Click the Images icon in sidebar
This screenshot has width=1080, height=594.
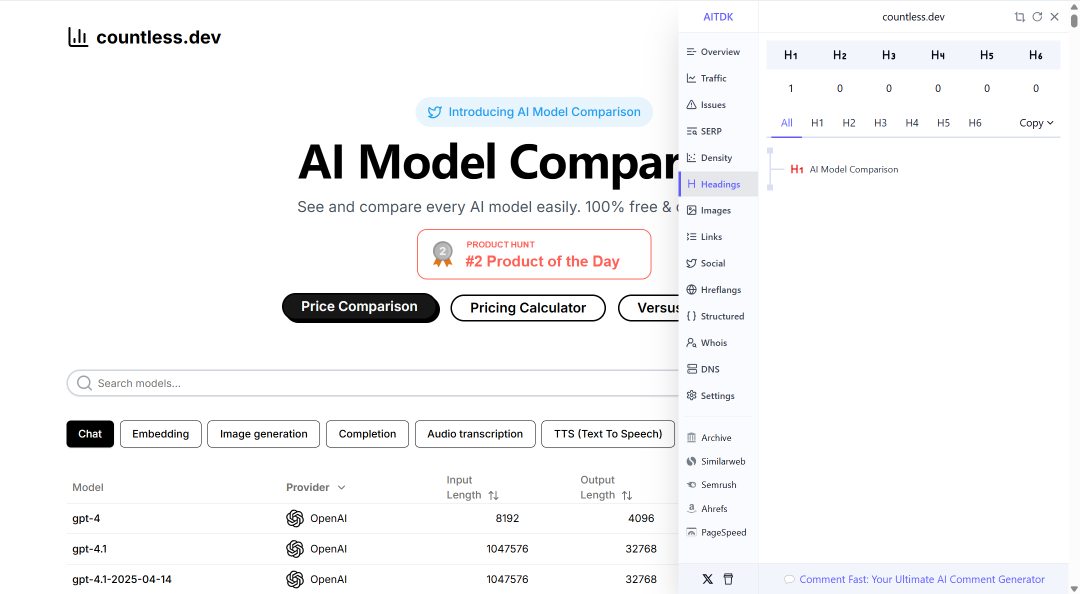(692, 210)
